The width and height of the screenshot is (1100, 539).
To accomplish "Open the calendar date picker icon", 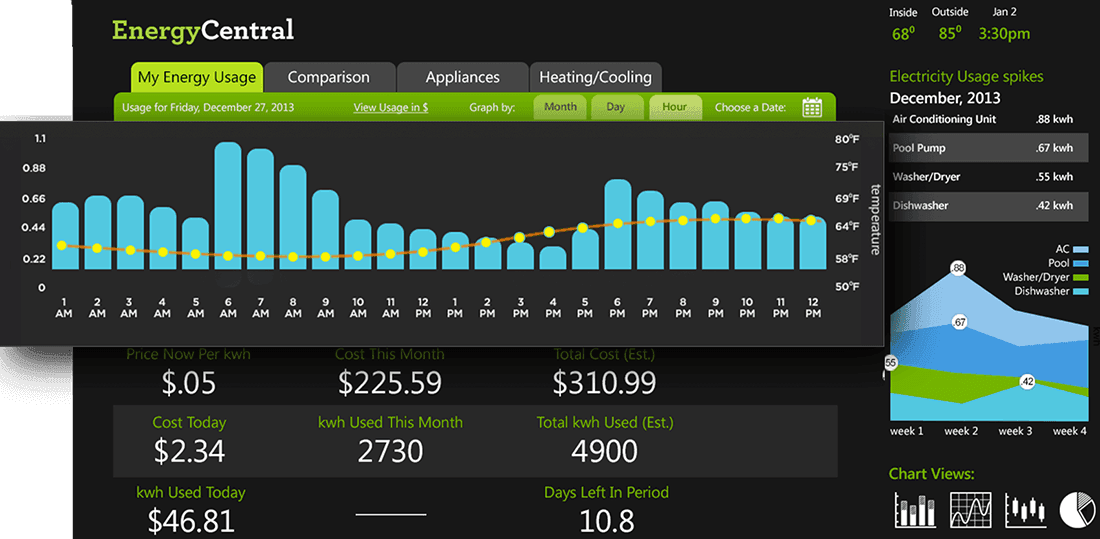I will coord(812,107).
